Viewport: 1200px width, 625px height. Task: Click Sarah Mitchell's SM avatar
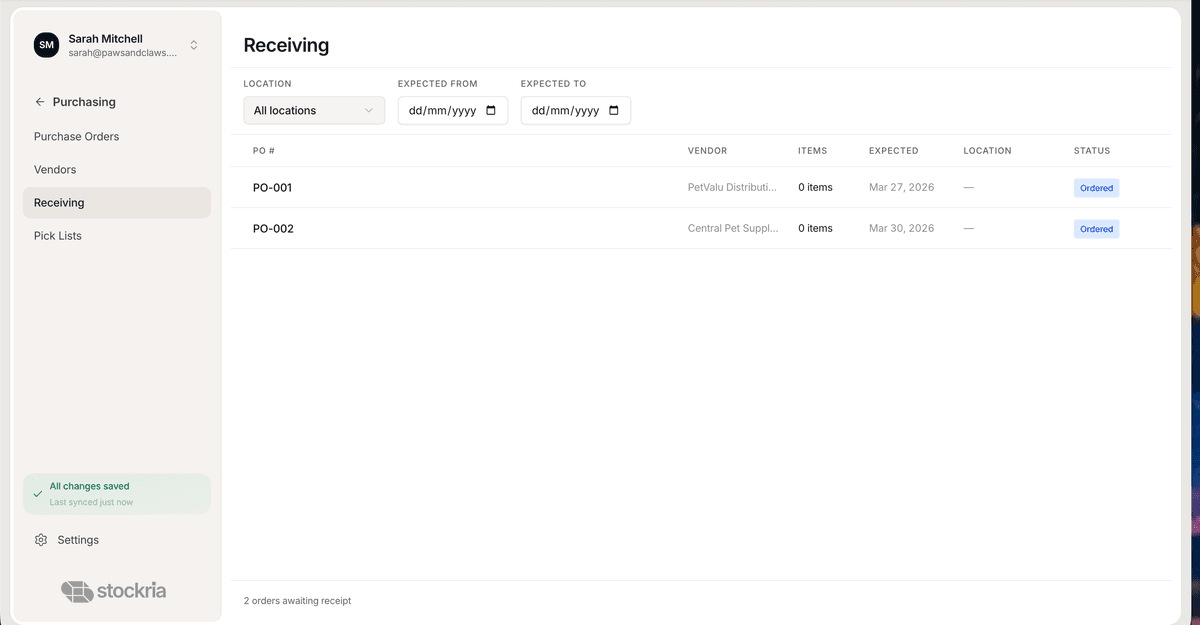[46, 45]
